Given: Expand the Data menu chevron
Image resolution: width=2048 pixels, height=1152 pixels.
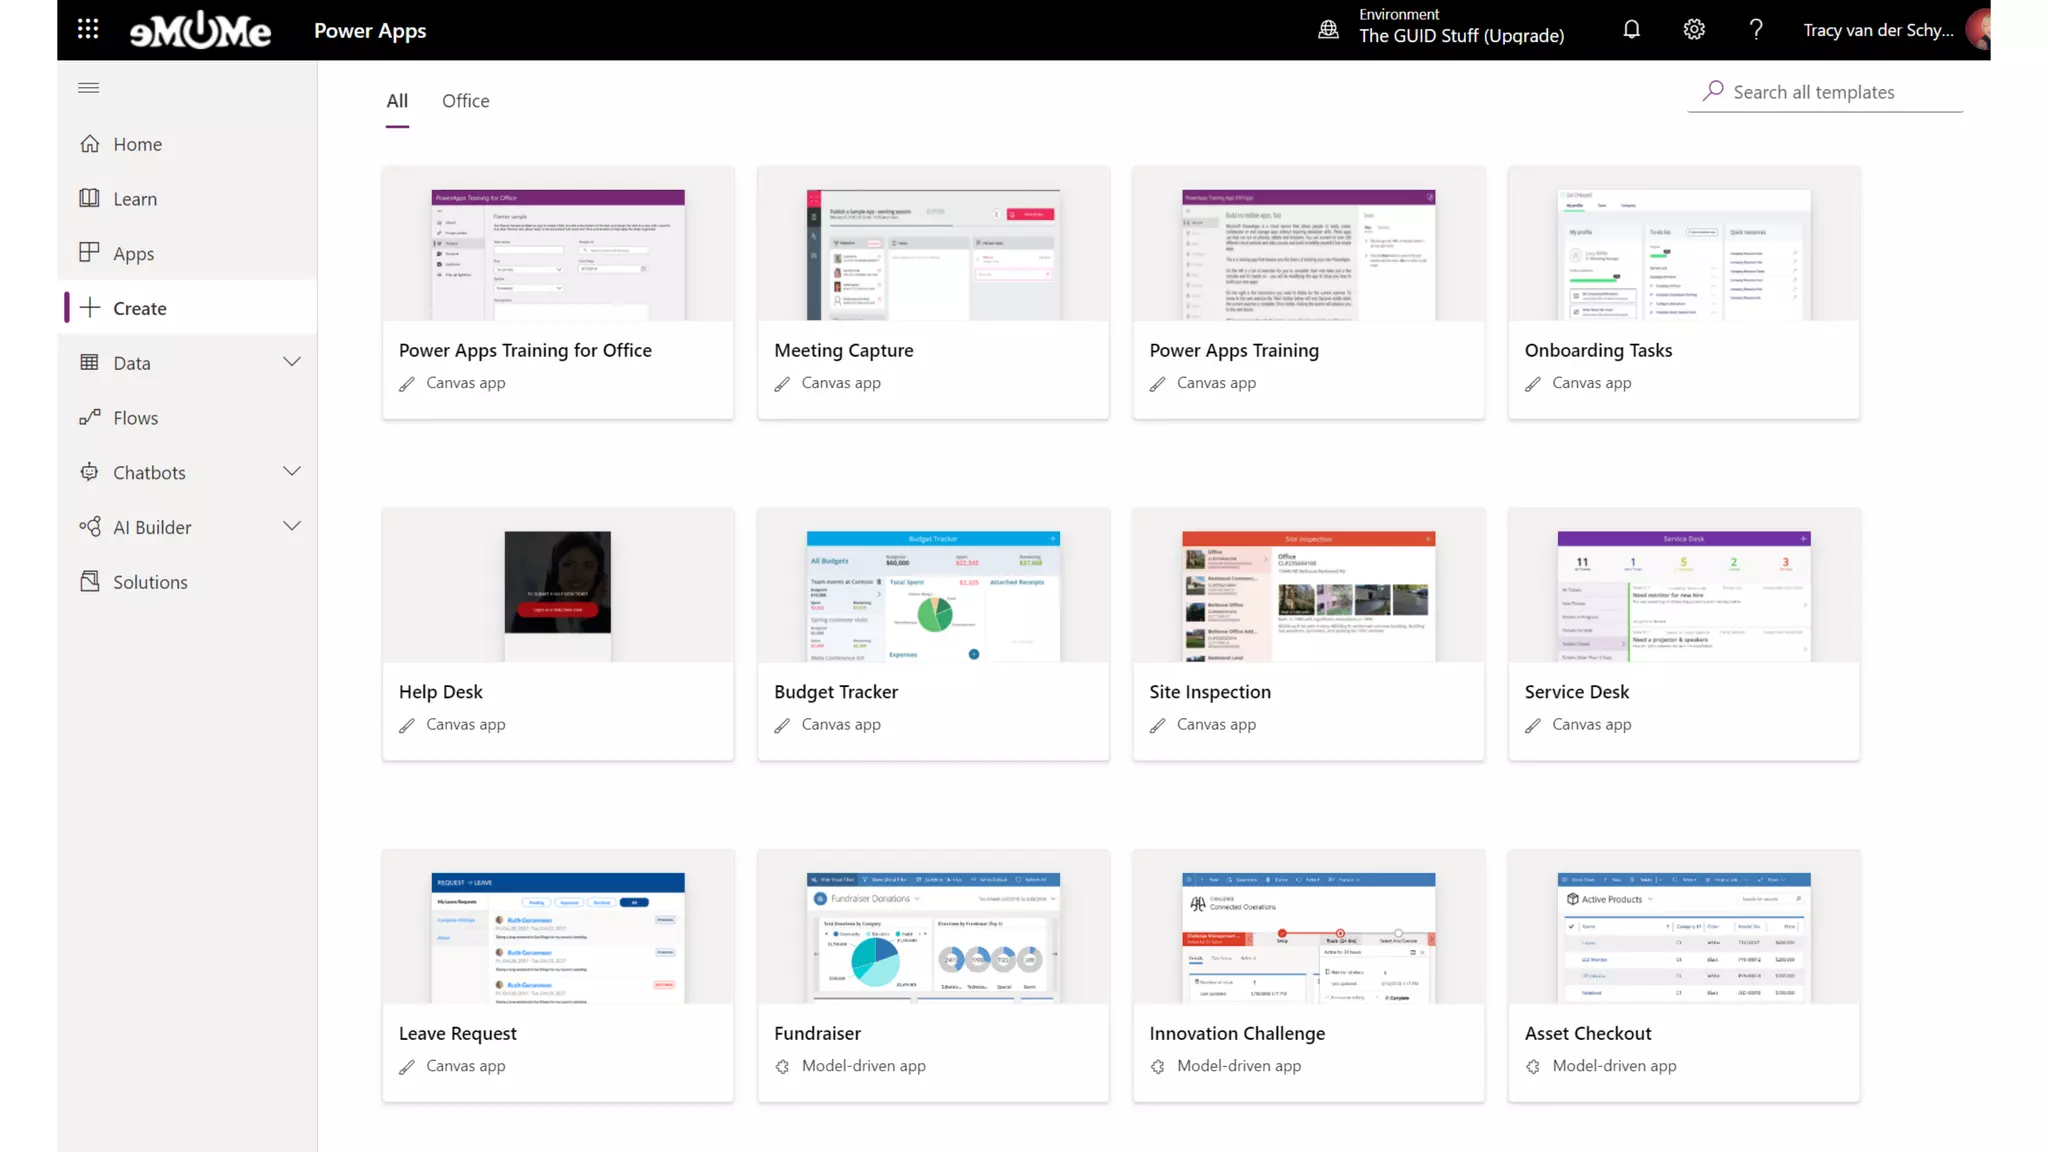Looking at the screenshot, I should (291, 362).
